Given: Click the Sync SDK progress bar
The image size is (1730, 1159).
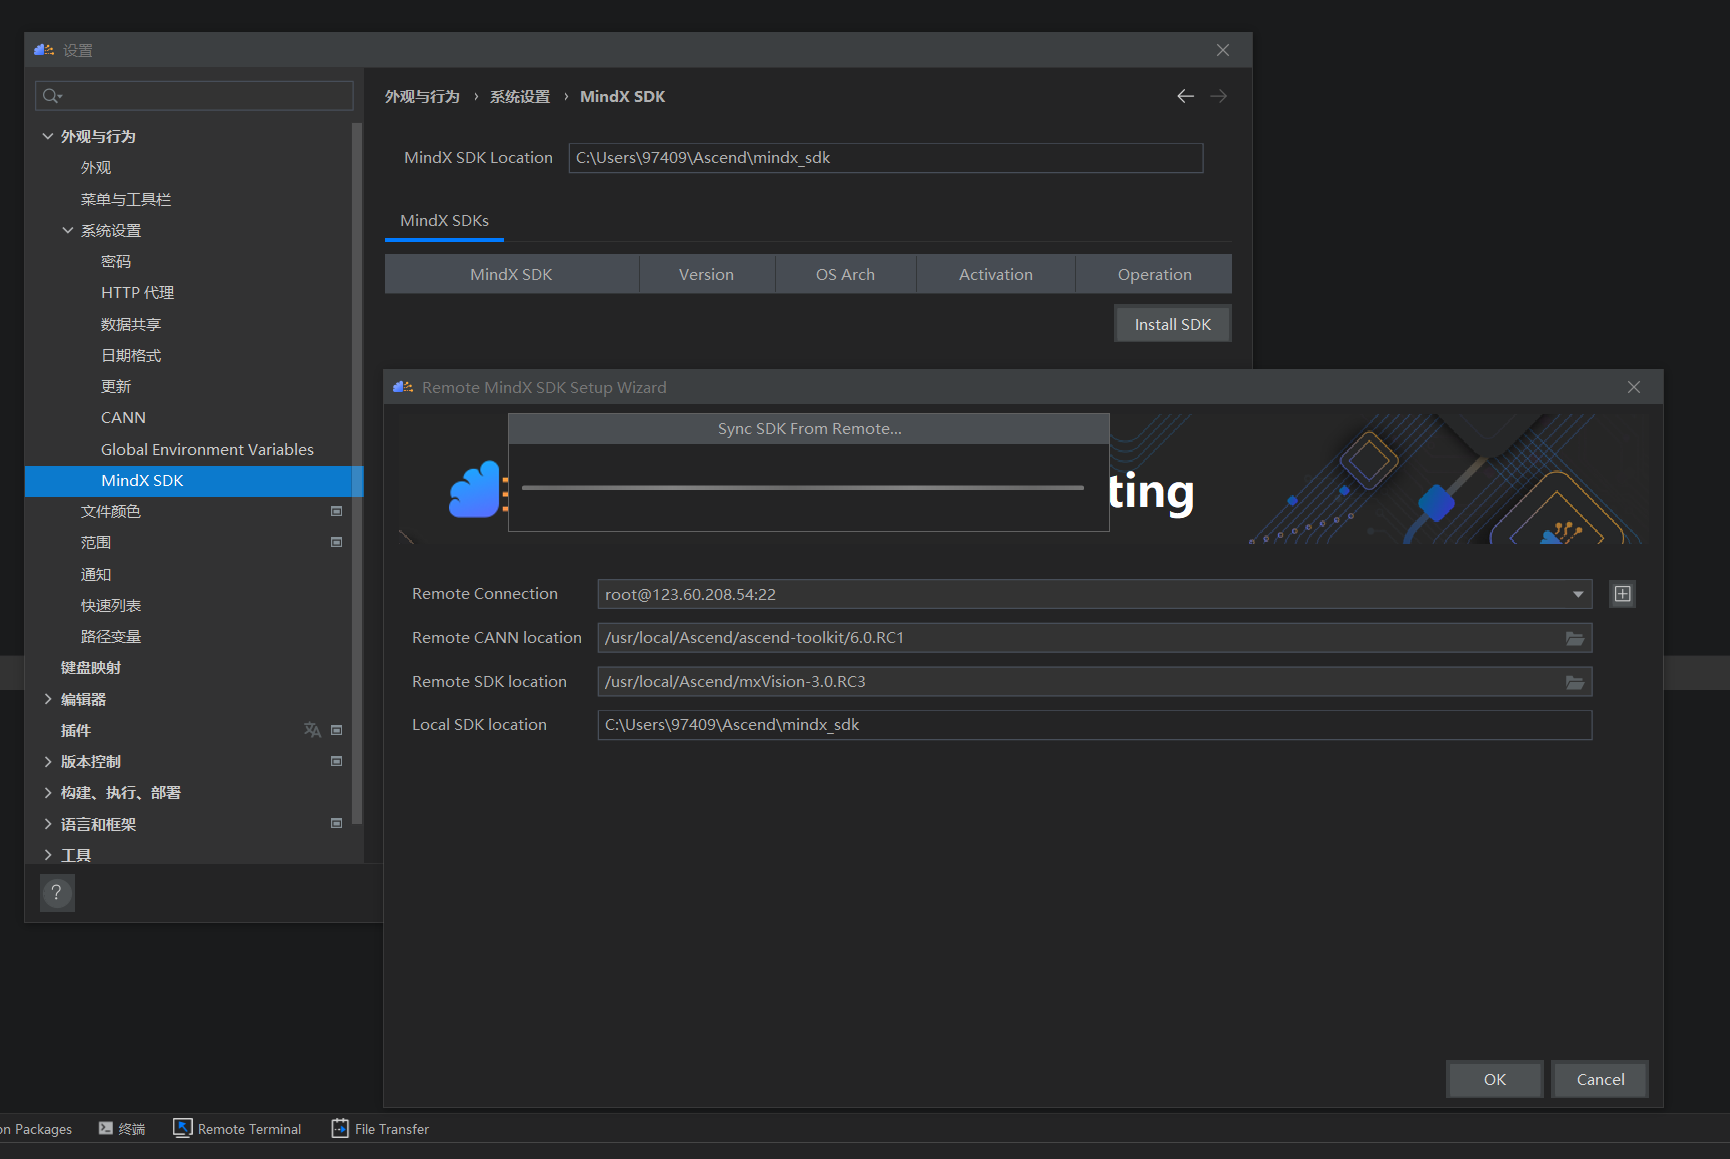Looking at the screenshot, I should click(x=803, y=488).
